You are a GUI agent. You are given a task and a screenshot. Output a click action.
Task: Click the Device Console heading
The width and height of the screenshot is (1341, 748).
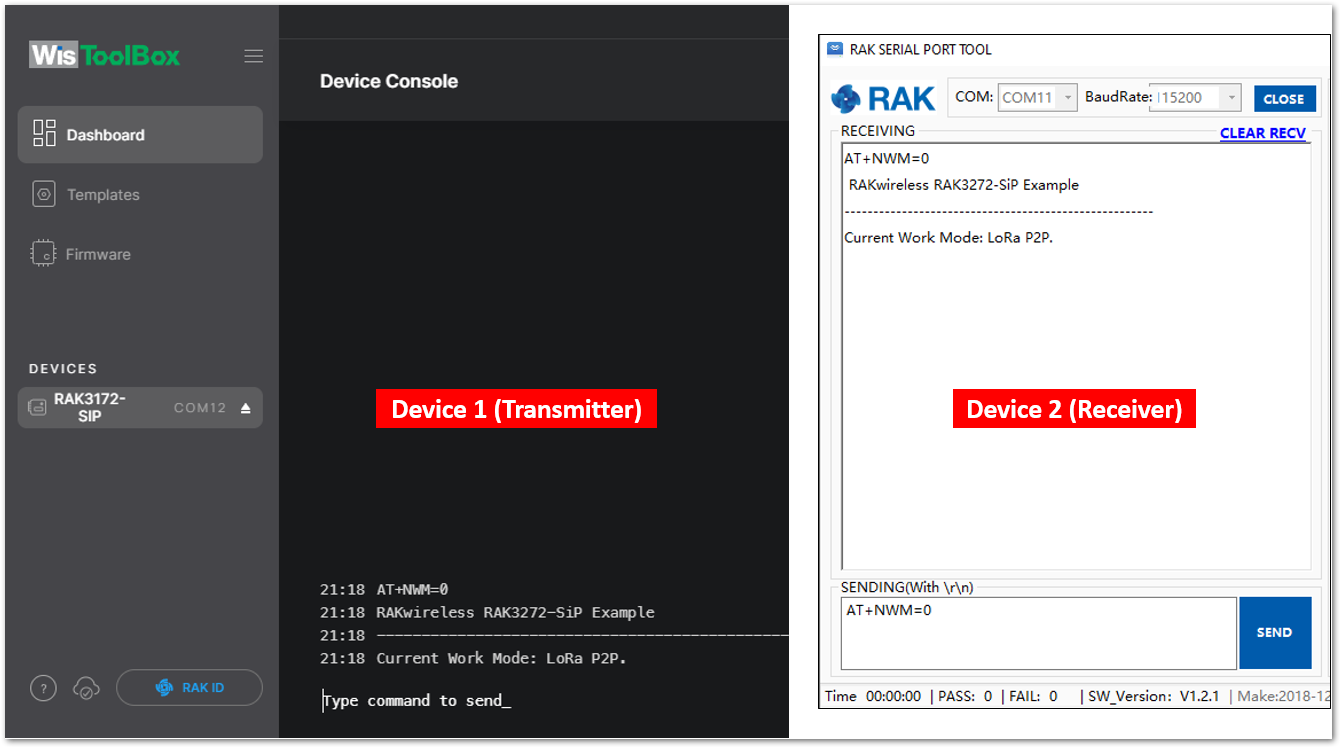coord(389,81)
